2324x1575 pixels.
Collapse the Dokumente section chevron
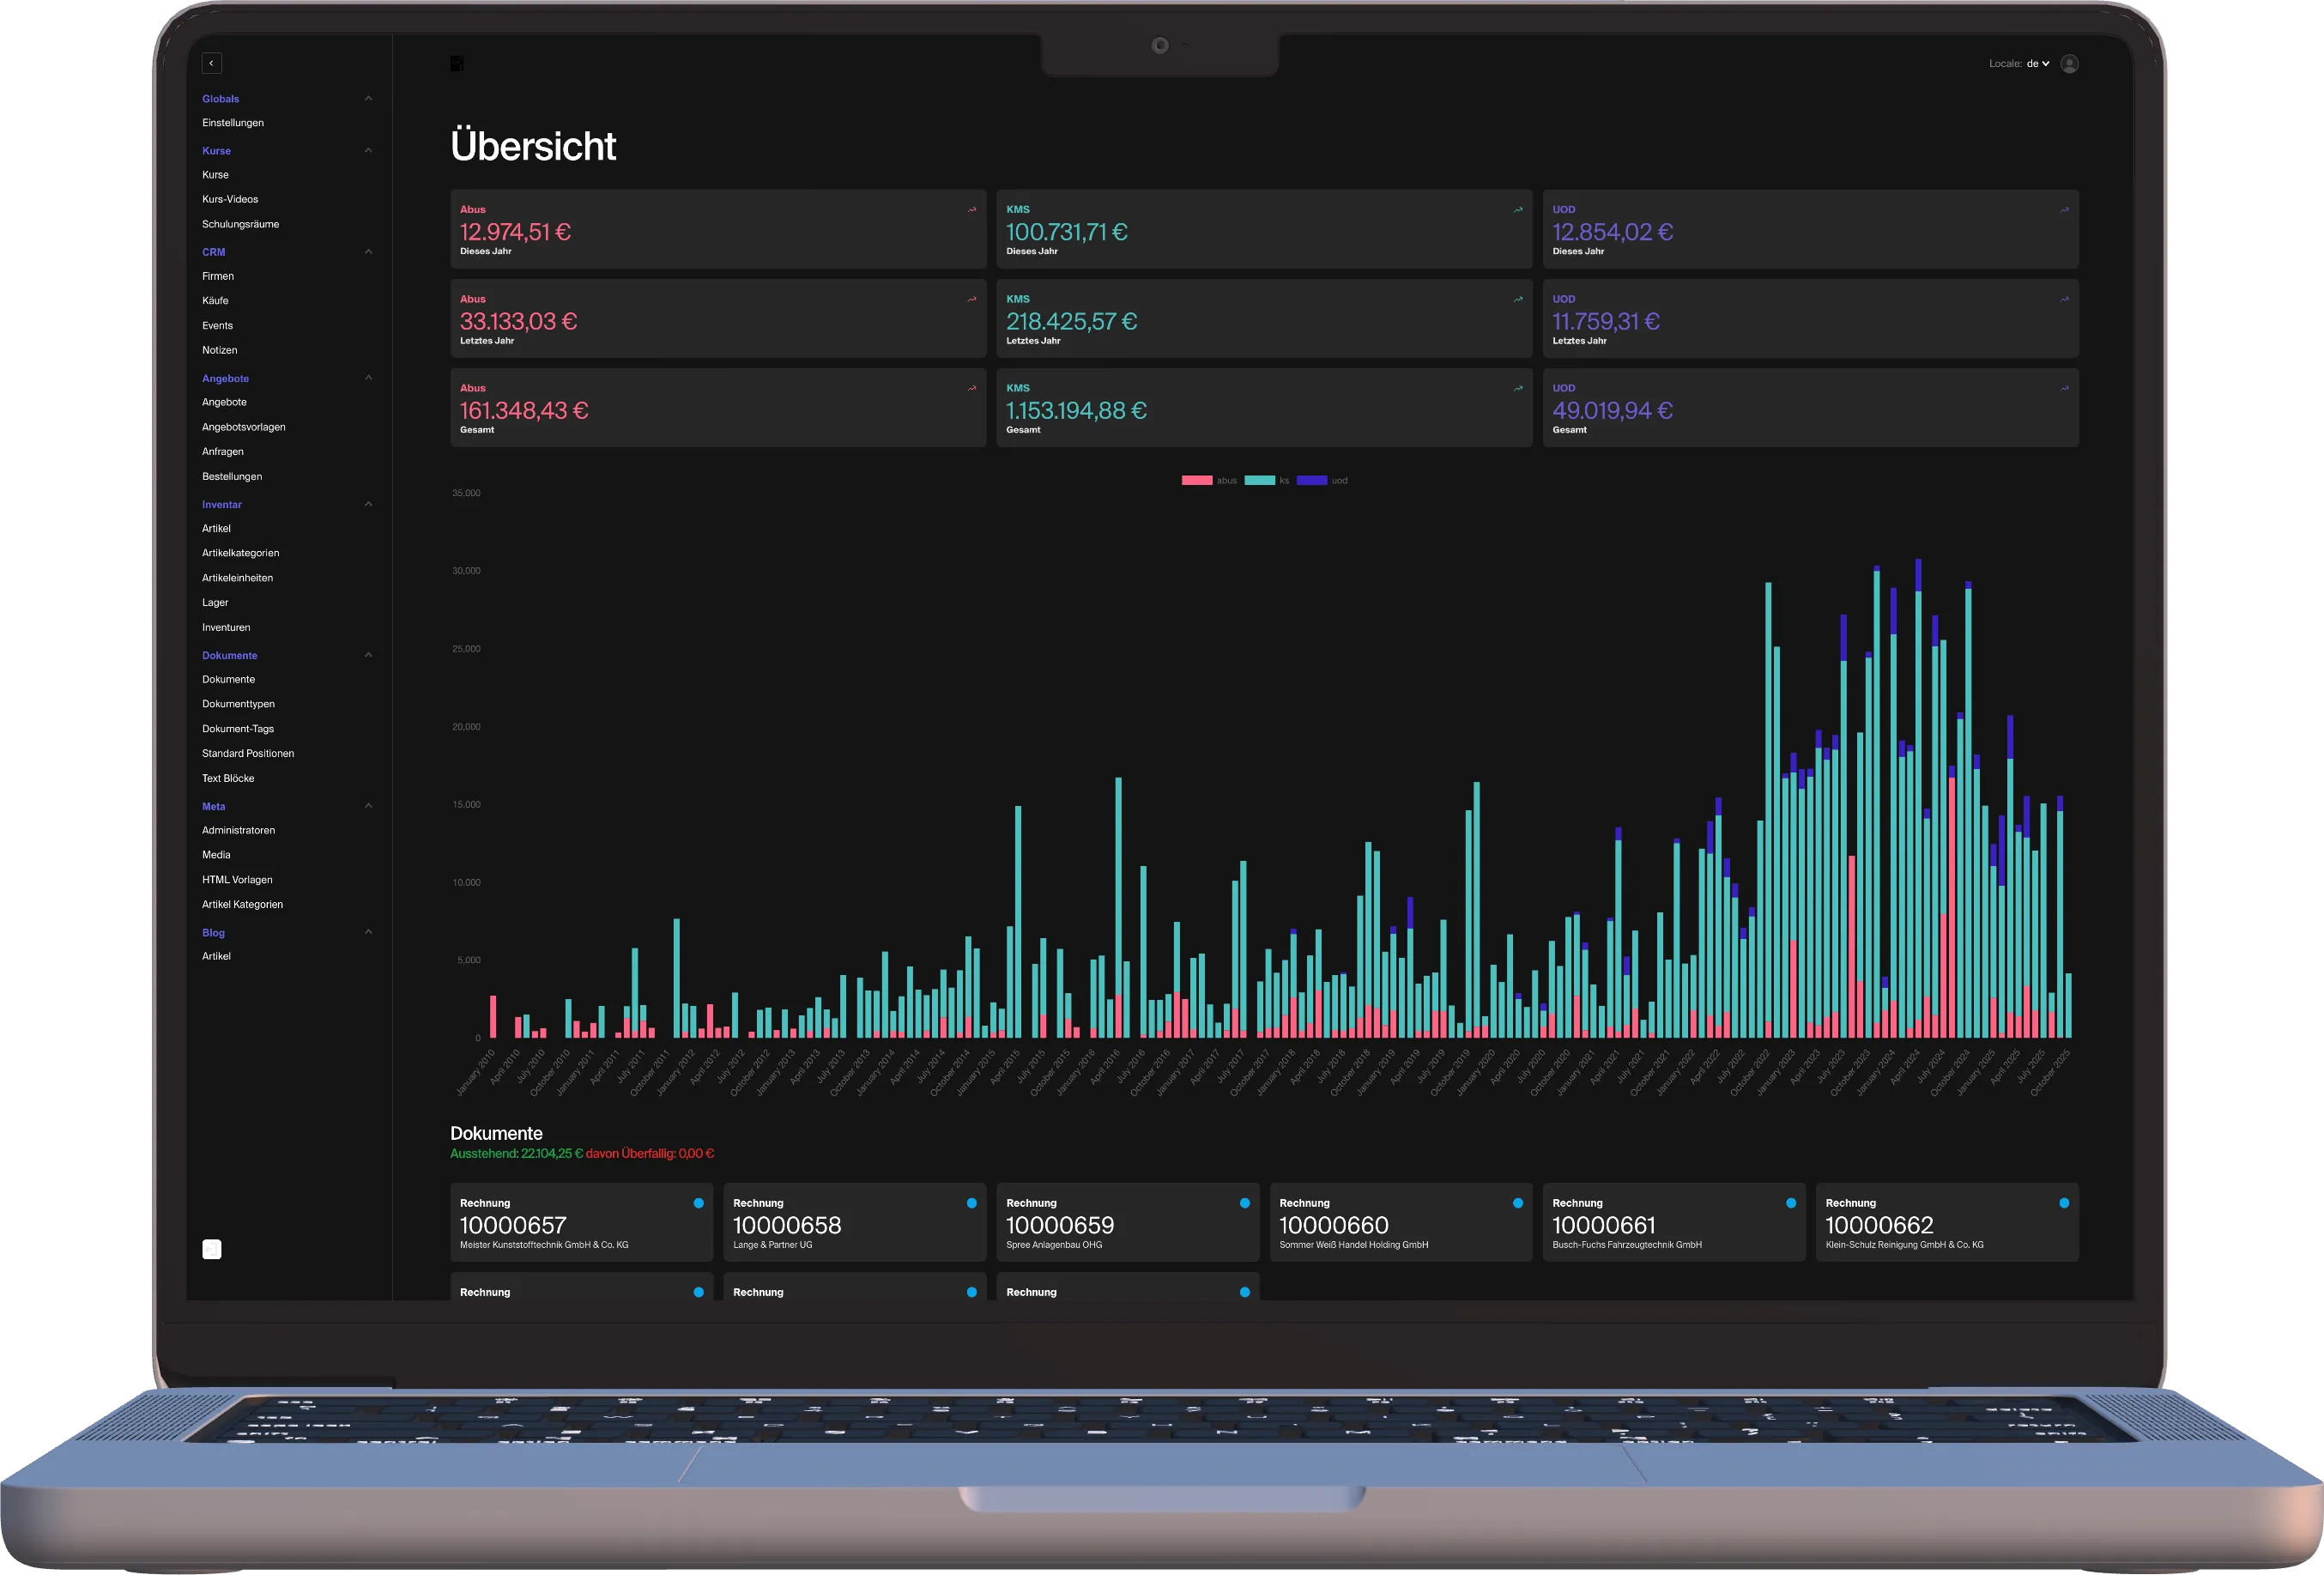368,654
